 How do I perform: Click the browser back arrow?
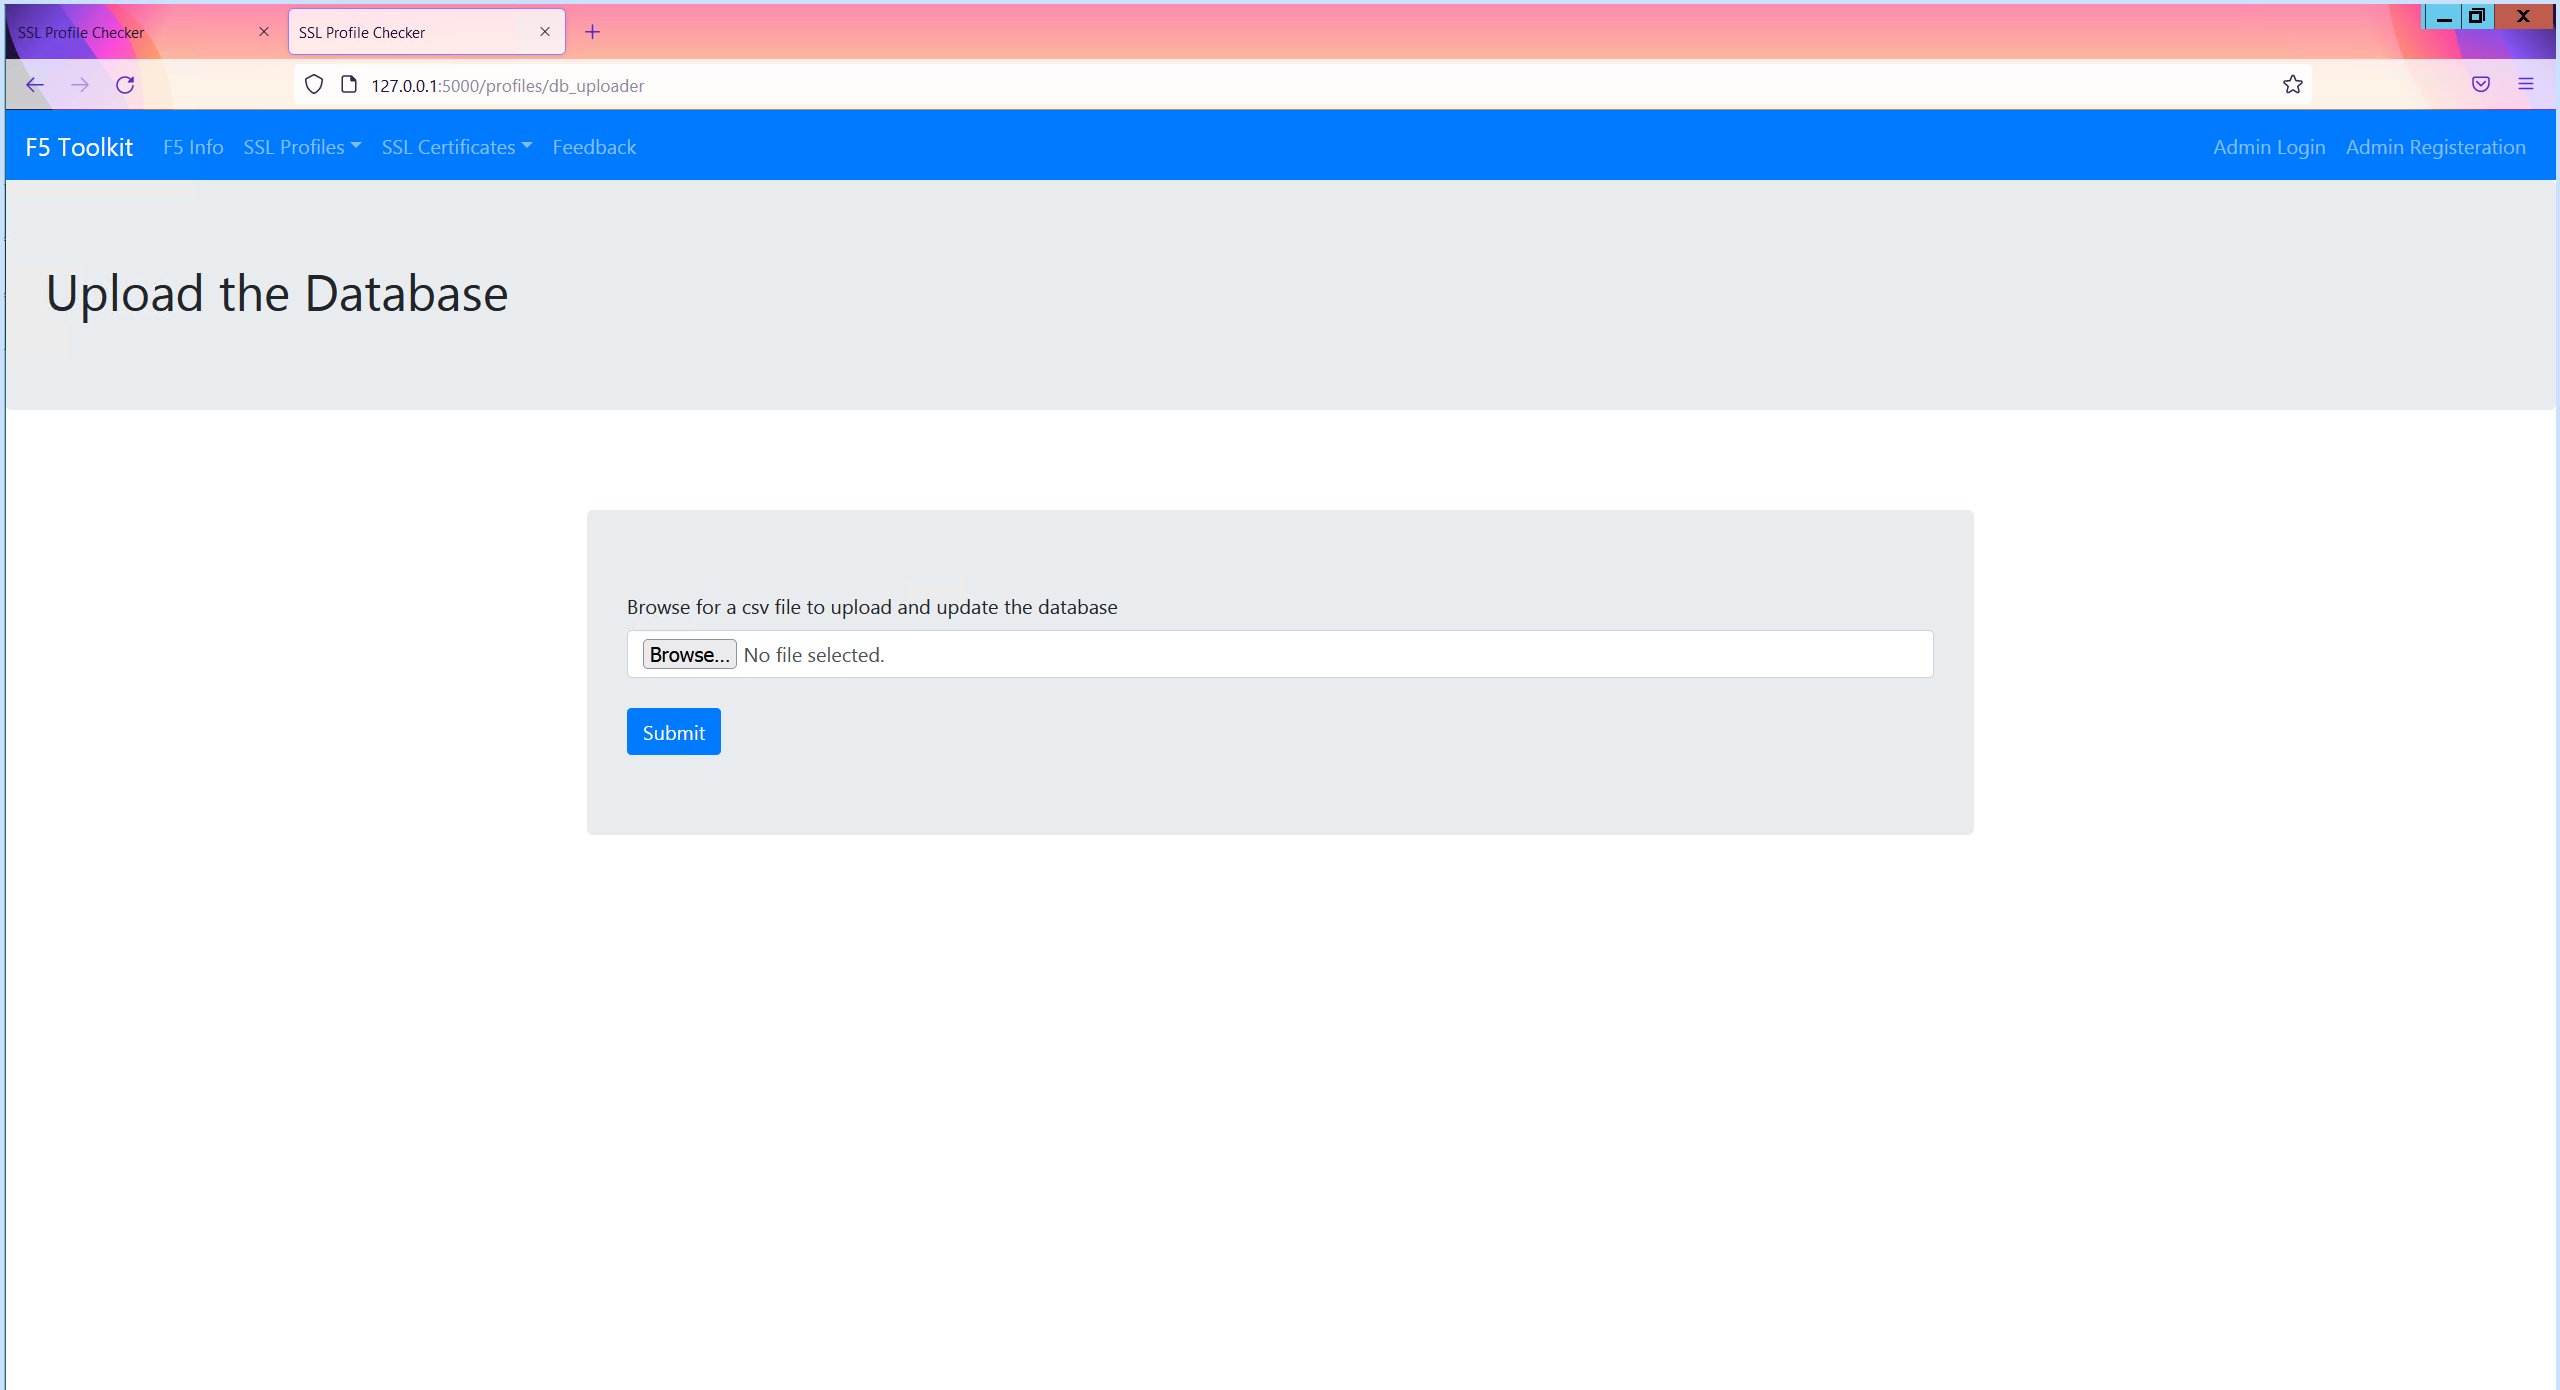(35, 85)
